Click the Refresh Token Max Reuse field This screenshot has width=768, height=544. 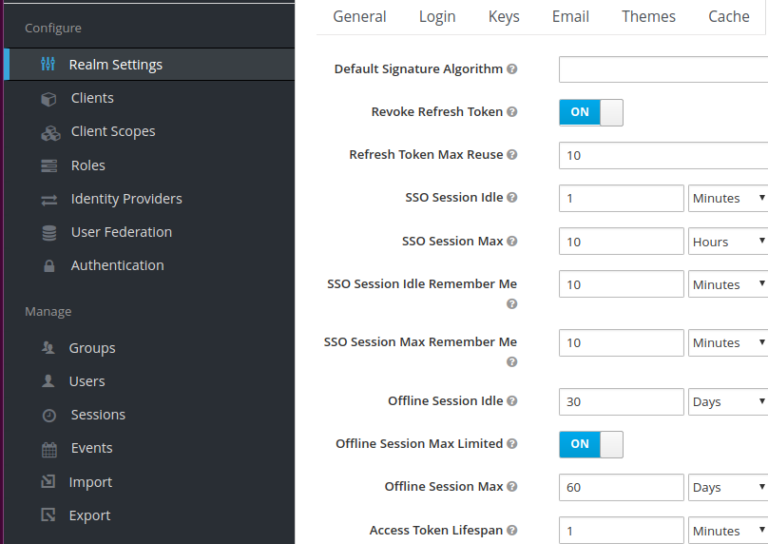click(x=663, y=156)
